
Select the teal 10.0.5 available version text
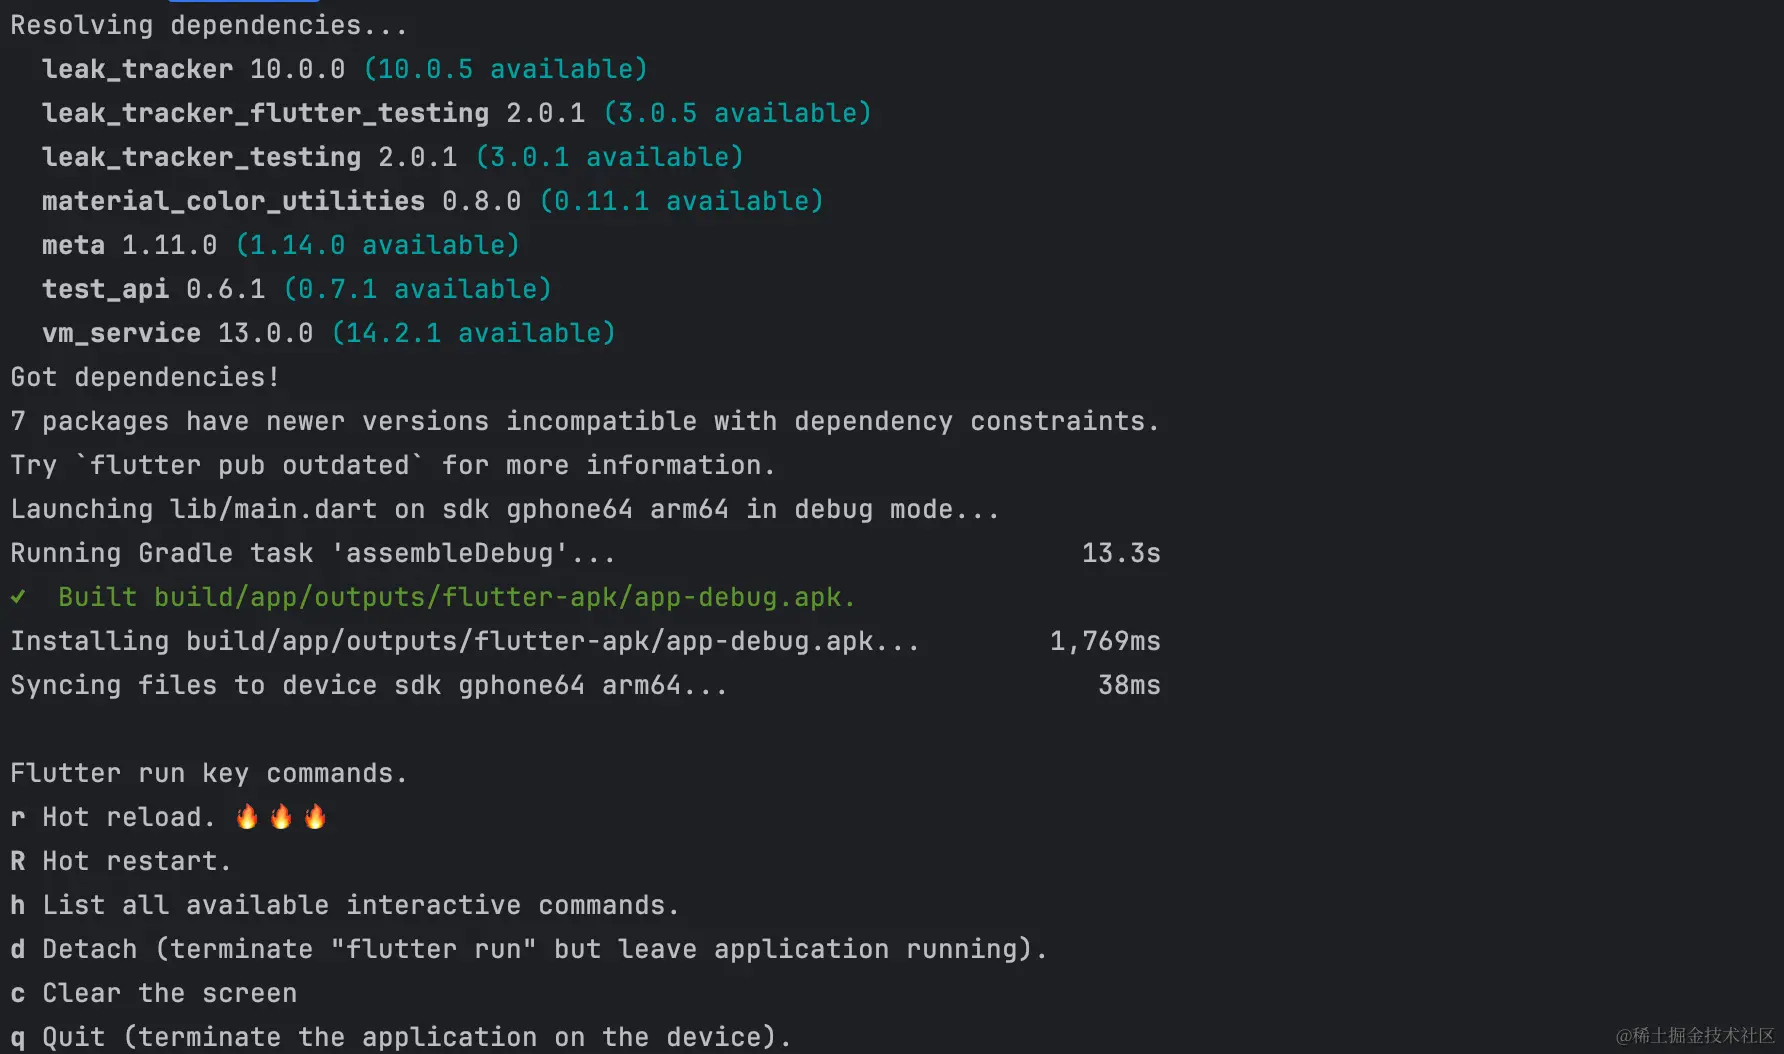pyautogui.click(x=506, y=68)
